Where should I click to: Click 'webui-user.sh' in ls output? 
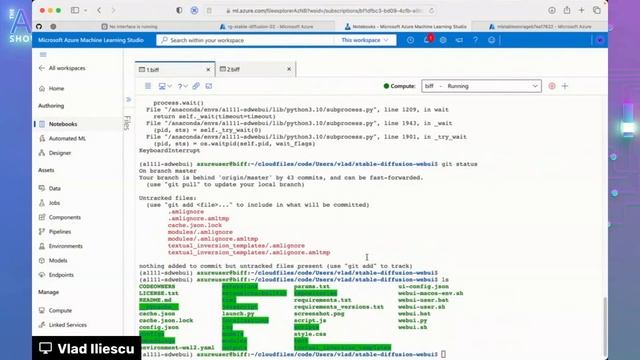[422, 307]
